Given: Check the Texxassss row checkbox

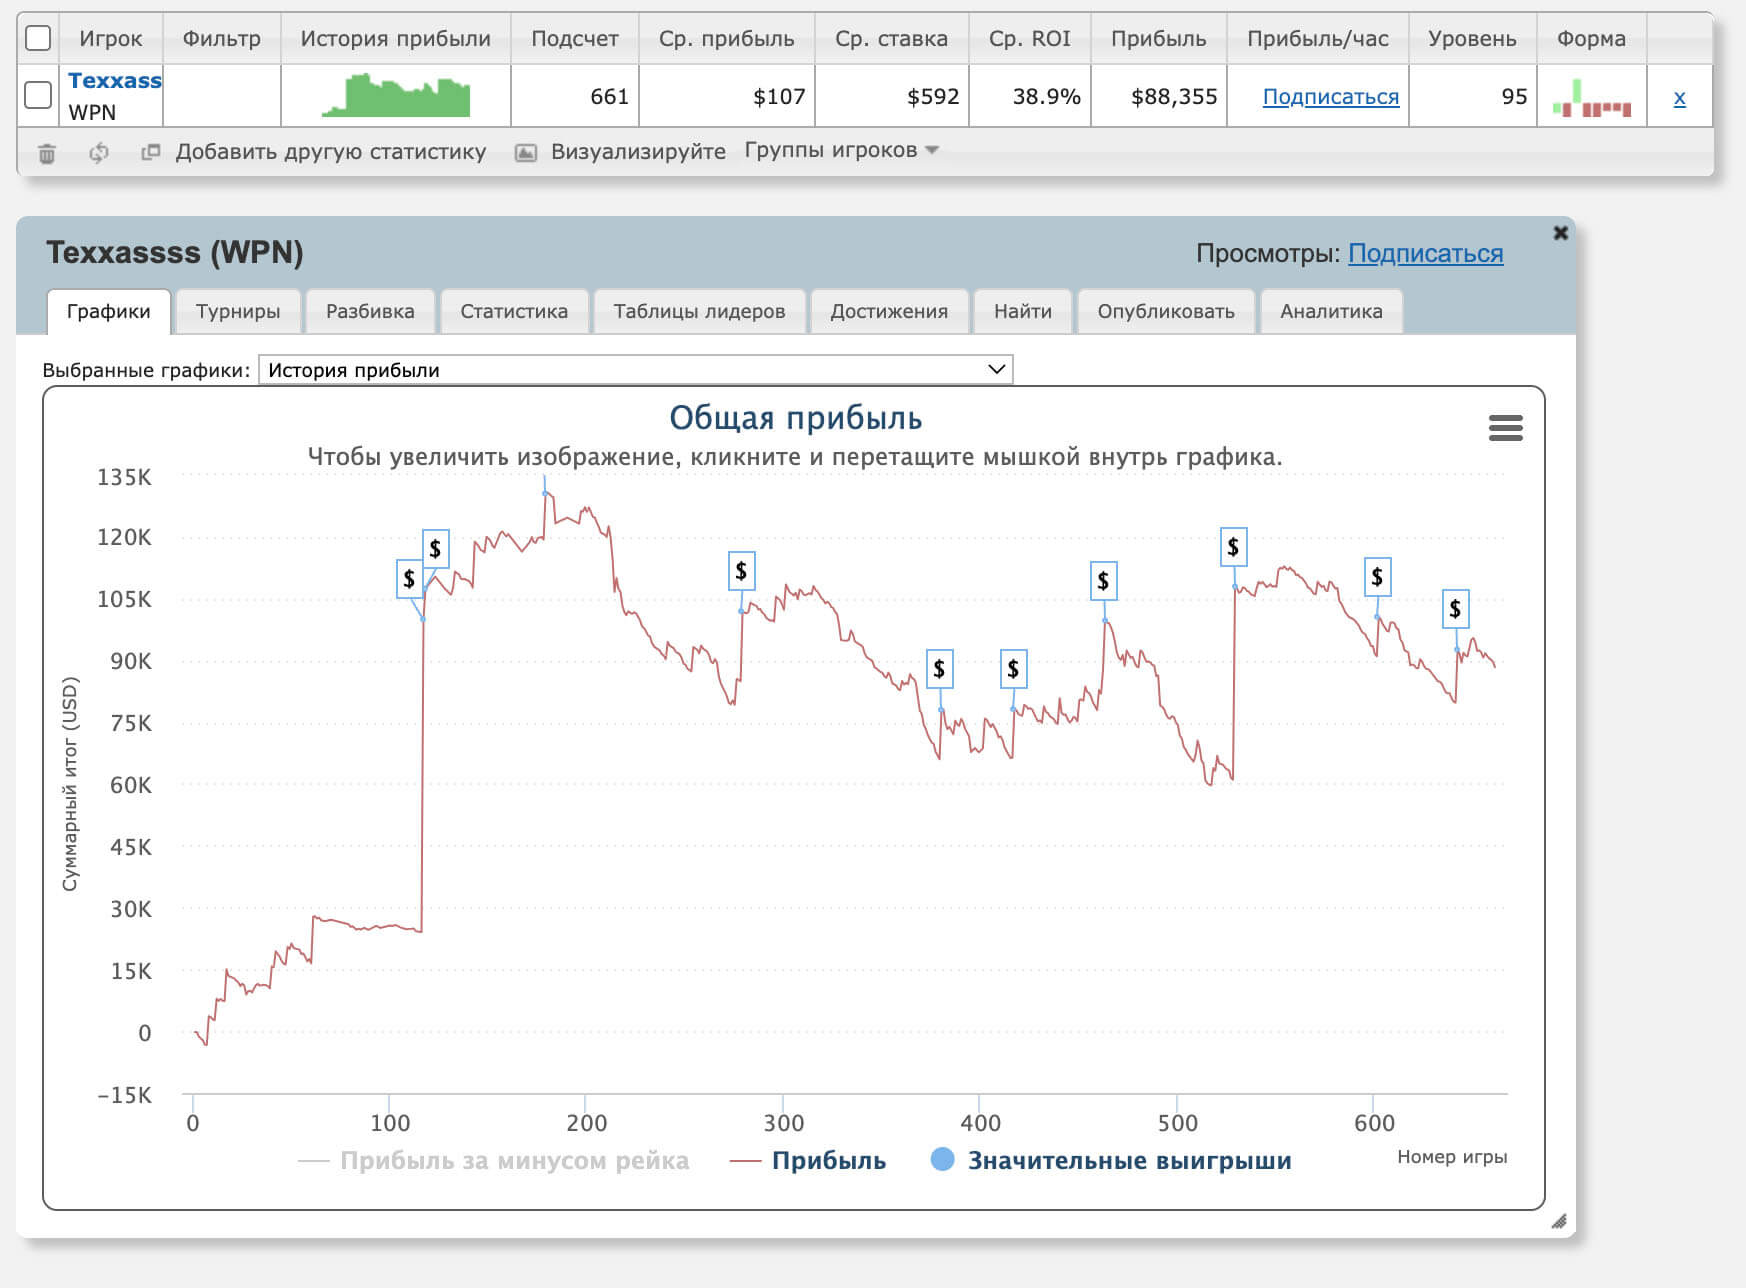Looking at the screenshot, I should point(38,96).
